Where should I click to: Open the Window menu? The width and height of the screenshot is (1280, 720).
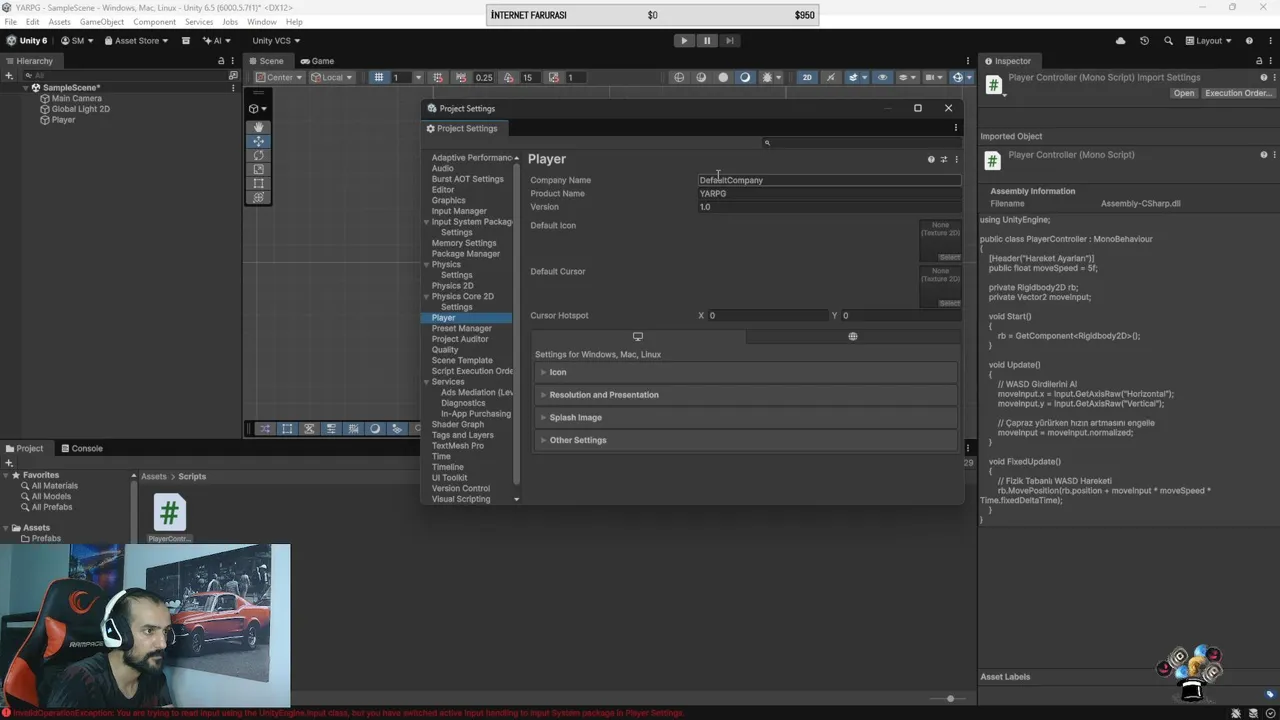coord(262,21)
